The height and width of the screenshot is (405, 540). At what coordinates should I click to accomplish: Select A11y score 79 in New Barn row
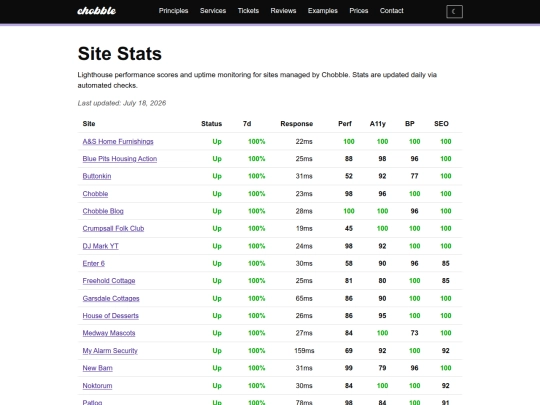coord(382,368)
